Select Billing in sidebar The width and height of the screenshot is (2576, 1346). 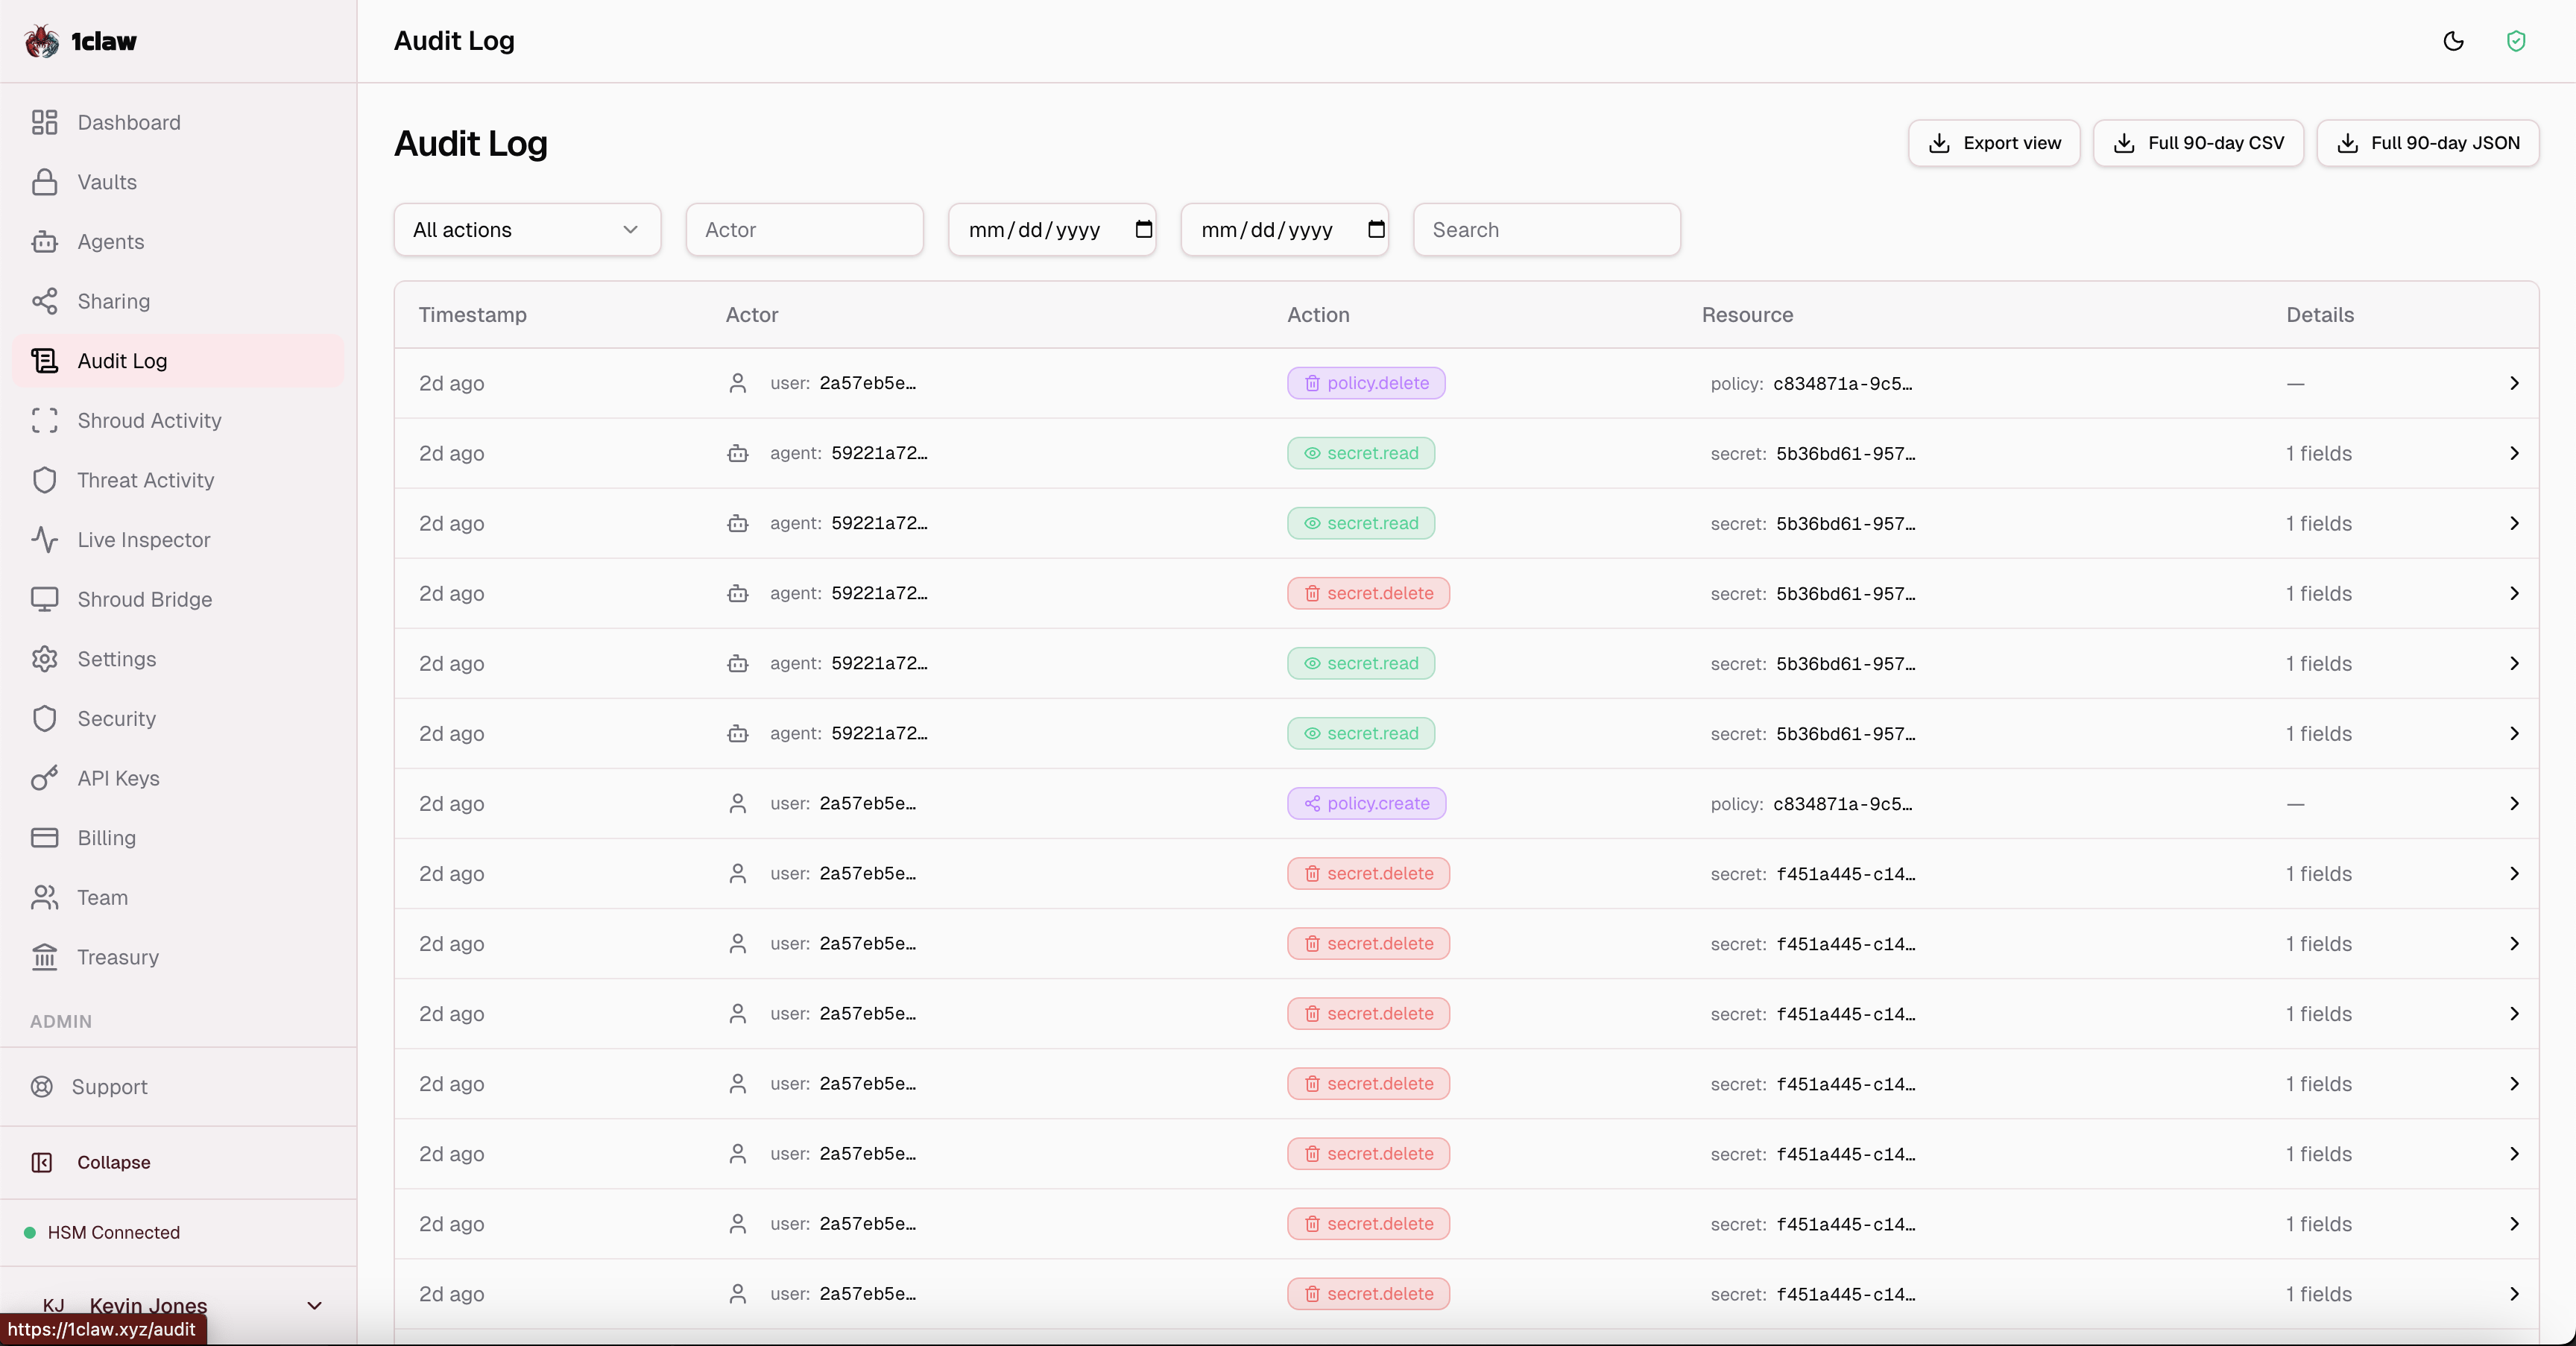[x=106, y=838]
